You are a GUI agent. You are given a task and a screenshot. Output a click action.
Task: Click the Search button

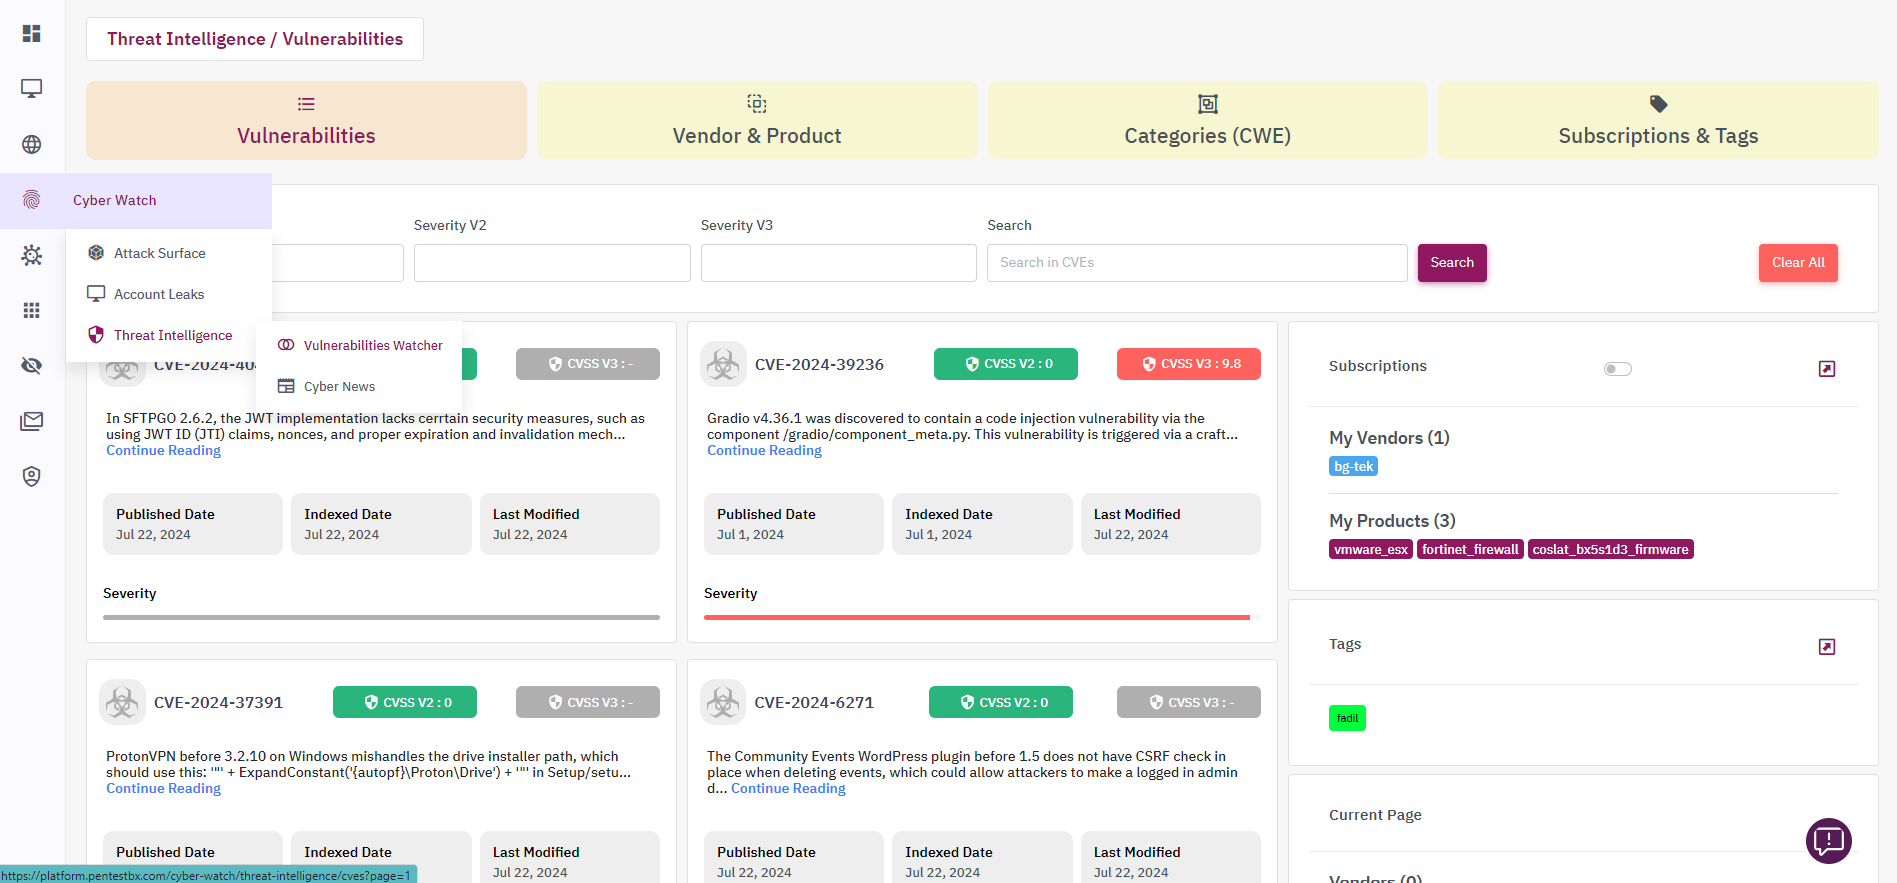[x=1452, y=263]
